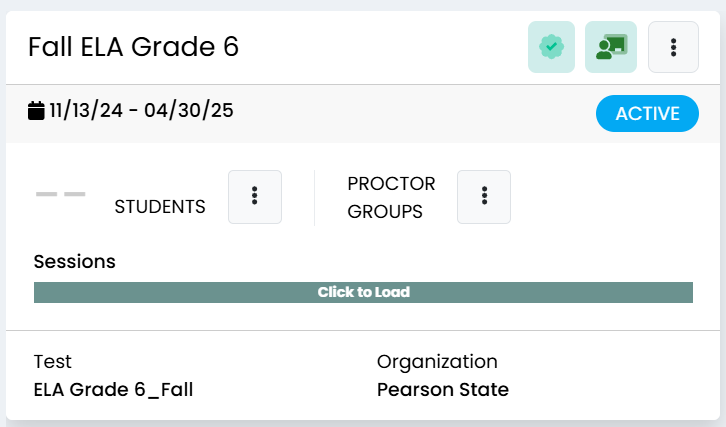Click the Organization field label
The height and width of the screenshot is (427, 726).
tap(437, 362)
